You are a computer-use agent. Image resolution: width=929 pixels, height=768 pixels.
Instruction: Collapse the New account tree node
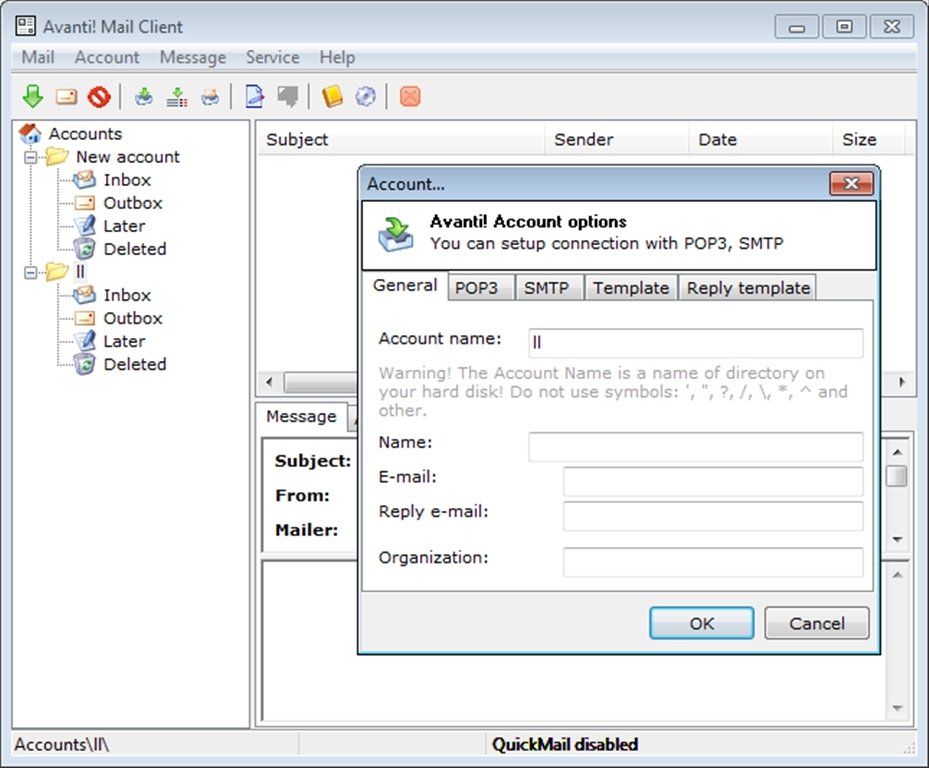click(30, 157)
